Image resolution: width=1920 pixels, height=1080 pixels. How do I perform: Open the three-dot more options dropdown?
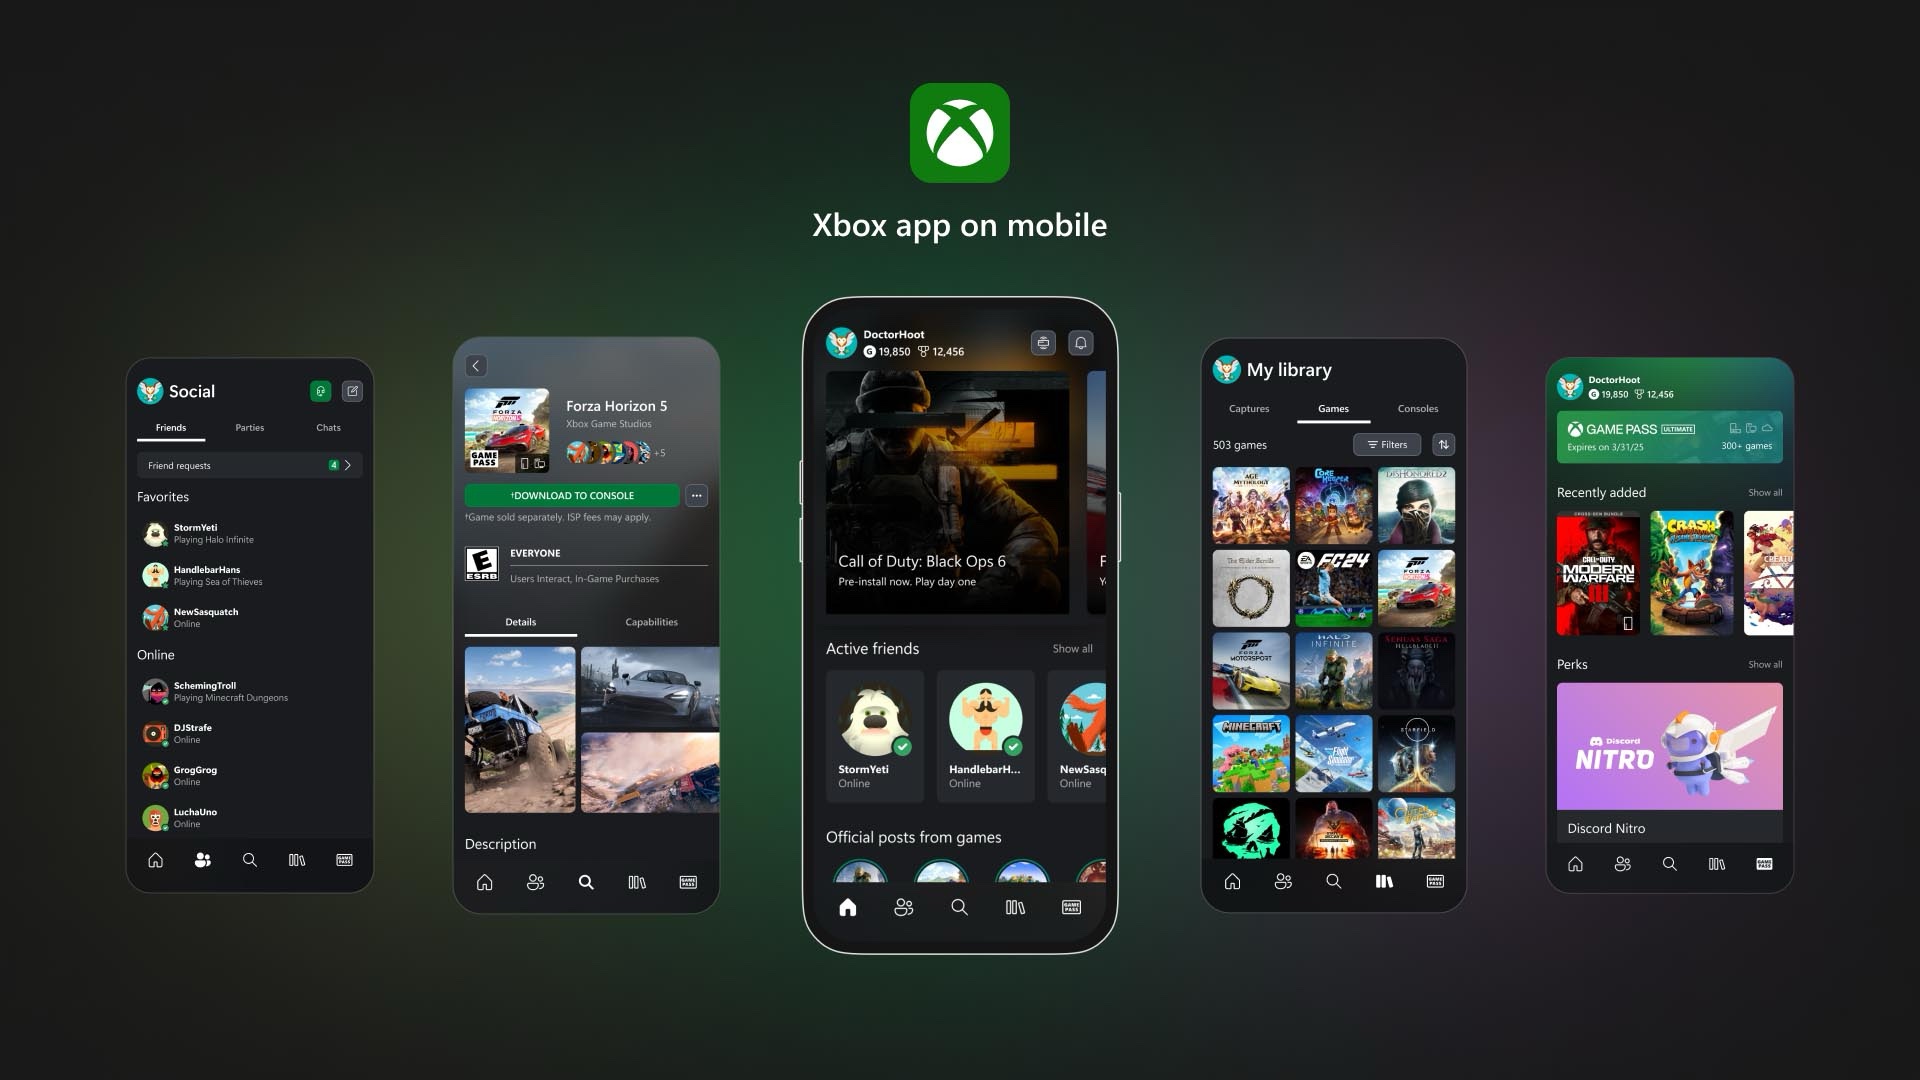698,495
